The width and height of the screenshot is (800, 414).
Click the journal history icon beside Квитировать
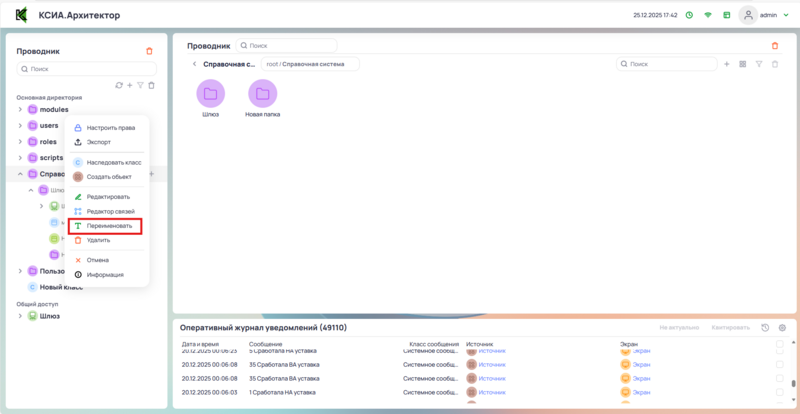point(765,328)
